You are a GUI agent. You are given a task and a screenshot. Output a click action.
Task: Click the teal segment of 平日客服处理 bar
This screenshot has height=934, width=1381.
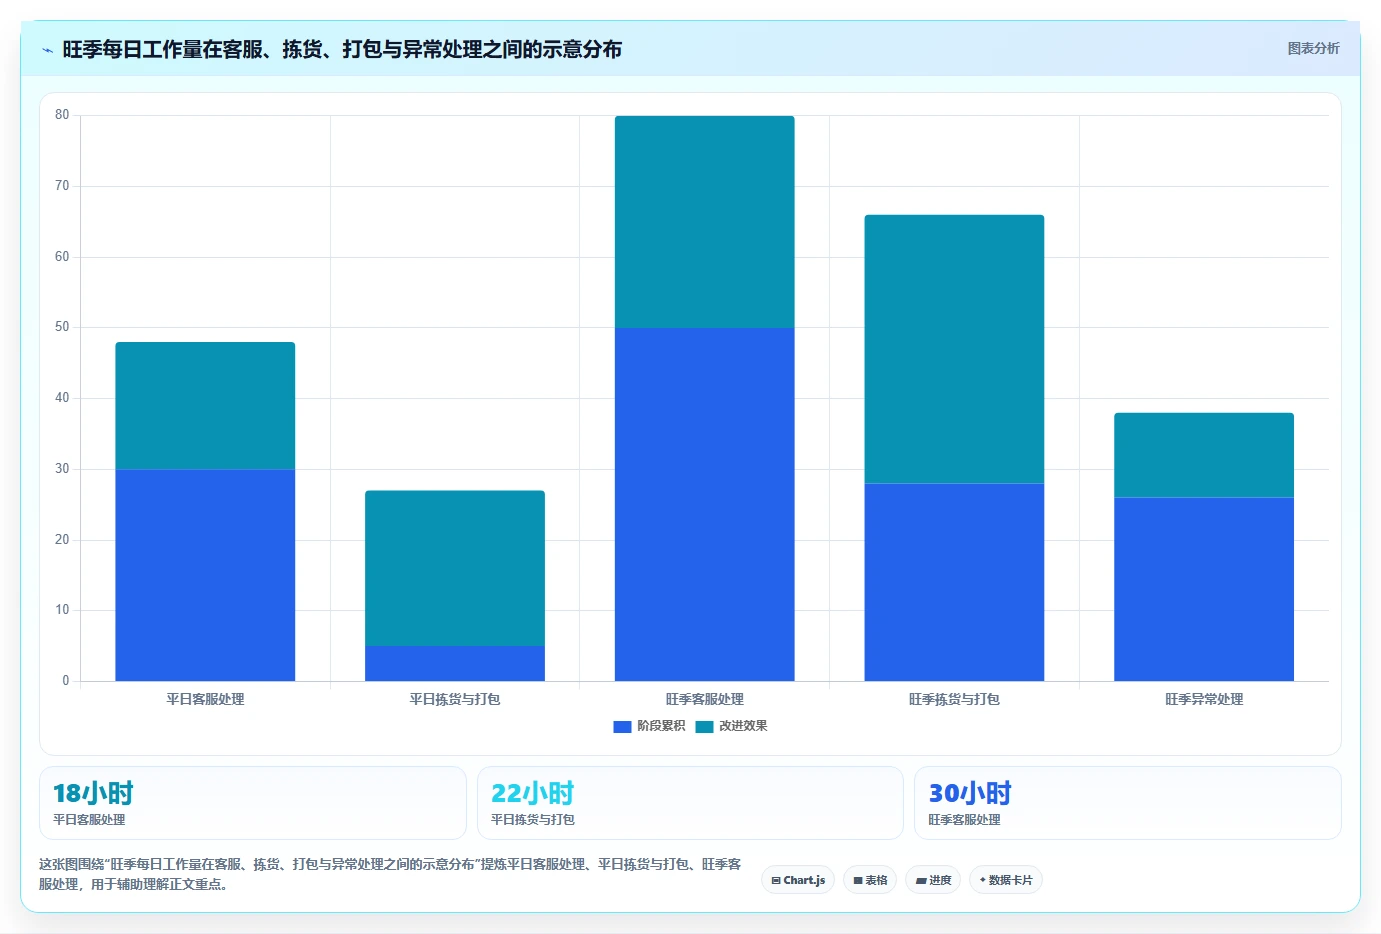tap(205, 406)
